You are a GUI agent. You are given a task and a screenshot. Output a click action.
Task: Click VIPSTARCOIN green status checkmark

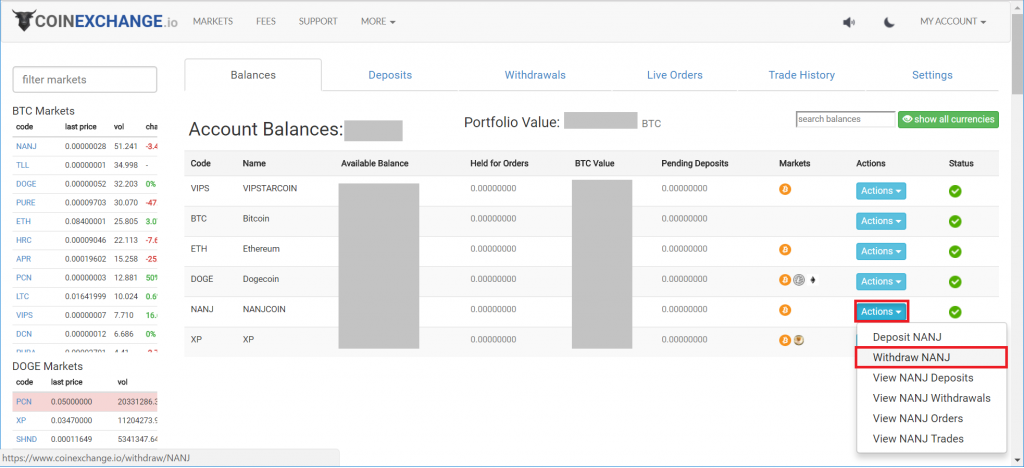pyautogui.click(x=955, y=191)
